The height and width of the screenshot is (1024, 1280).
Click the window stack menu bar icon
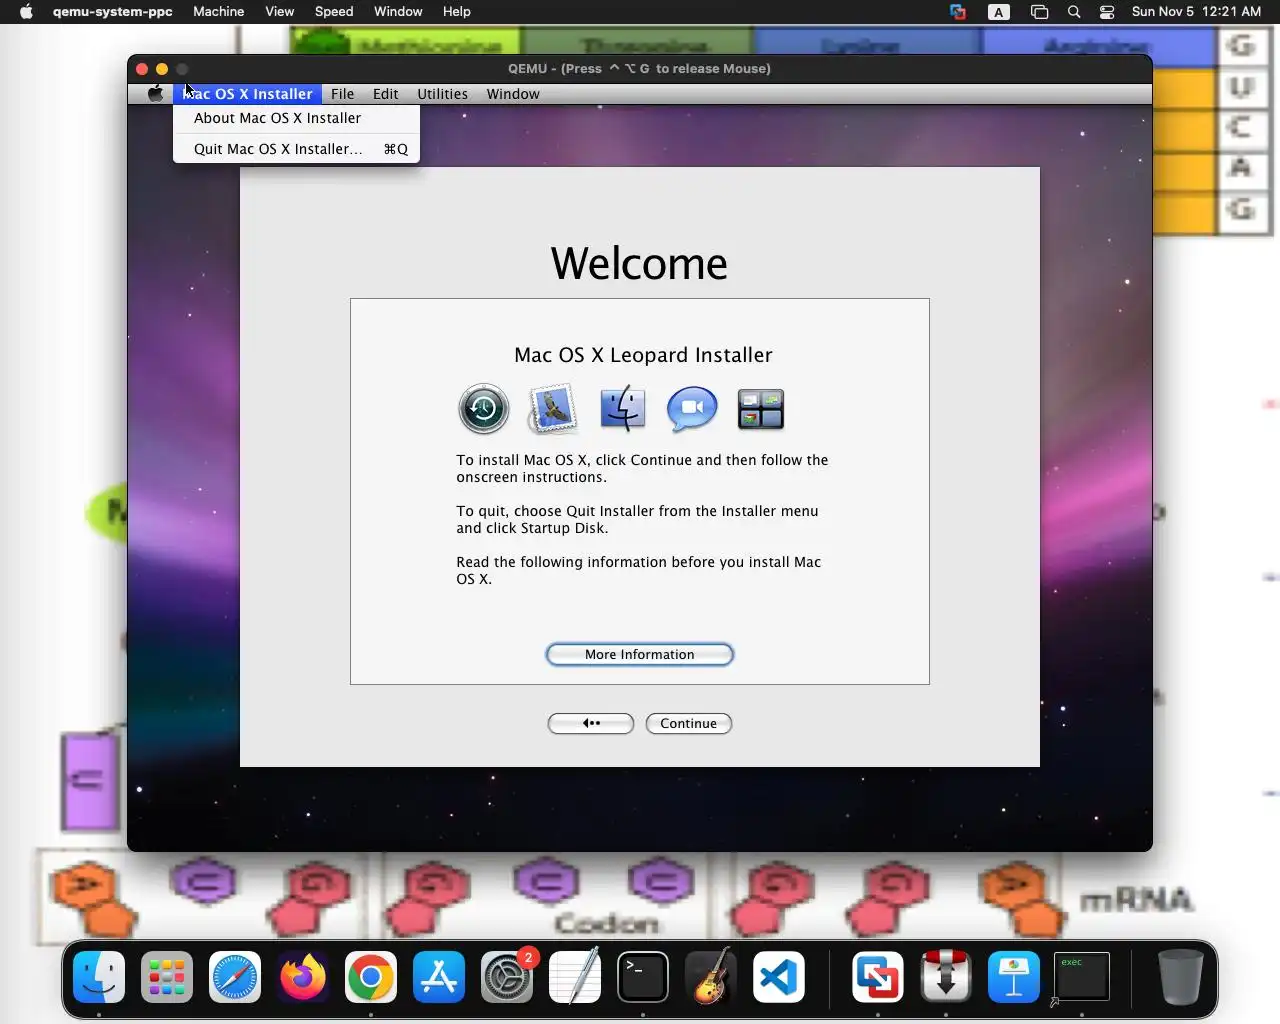[1039, 12]
